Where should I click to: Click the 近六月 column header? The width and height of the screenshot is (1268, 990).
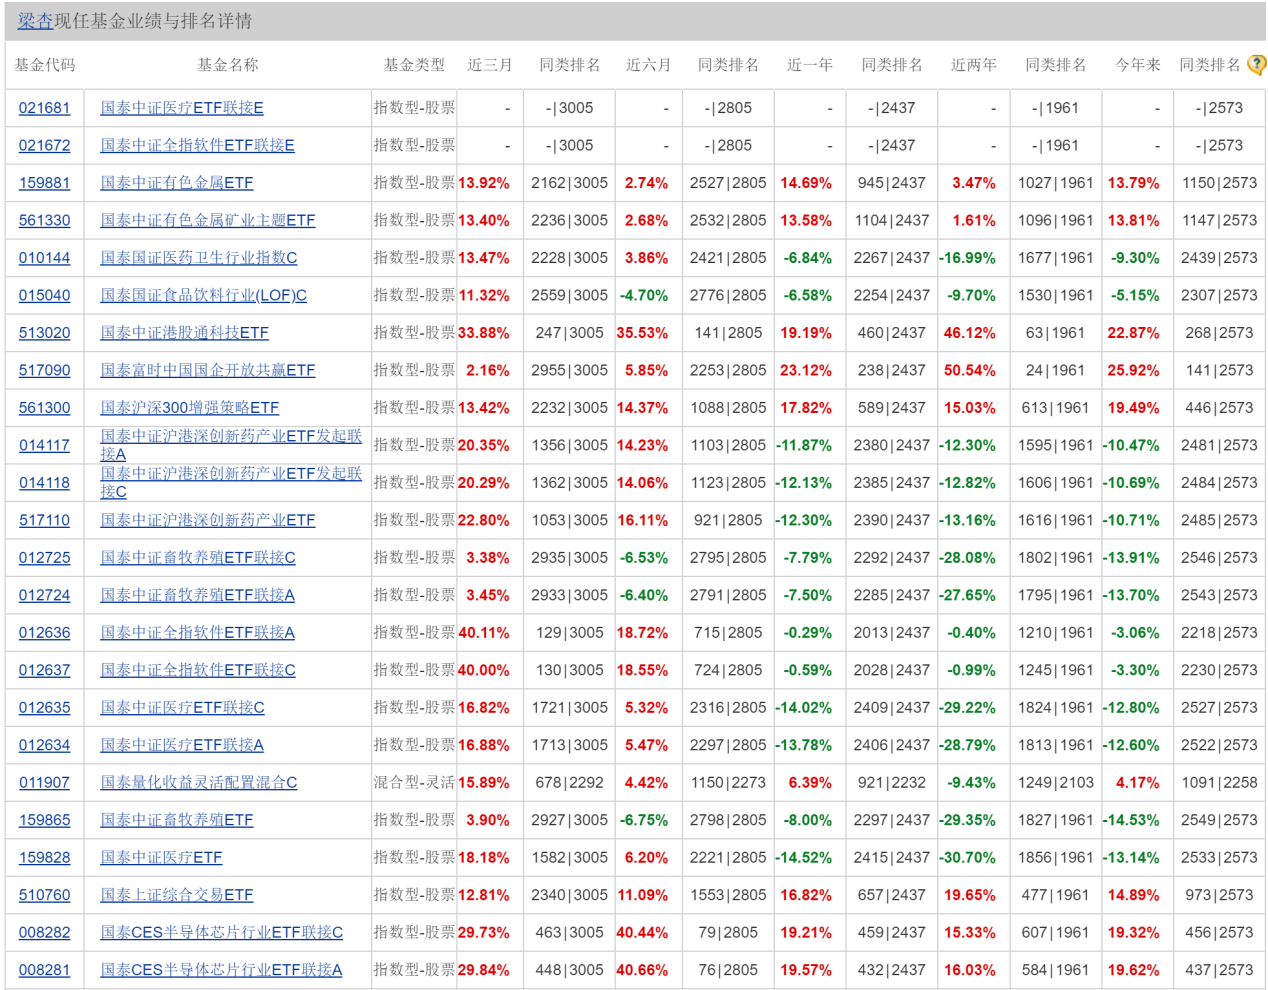[x=648, y=65]
